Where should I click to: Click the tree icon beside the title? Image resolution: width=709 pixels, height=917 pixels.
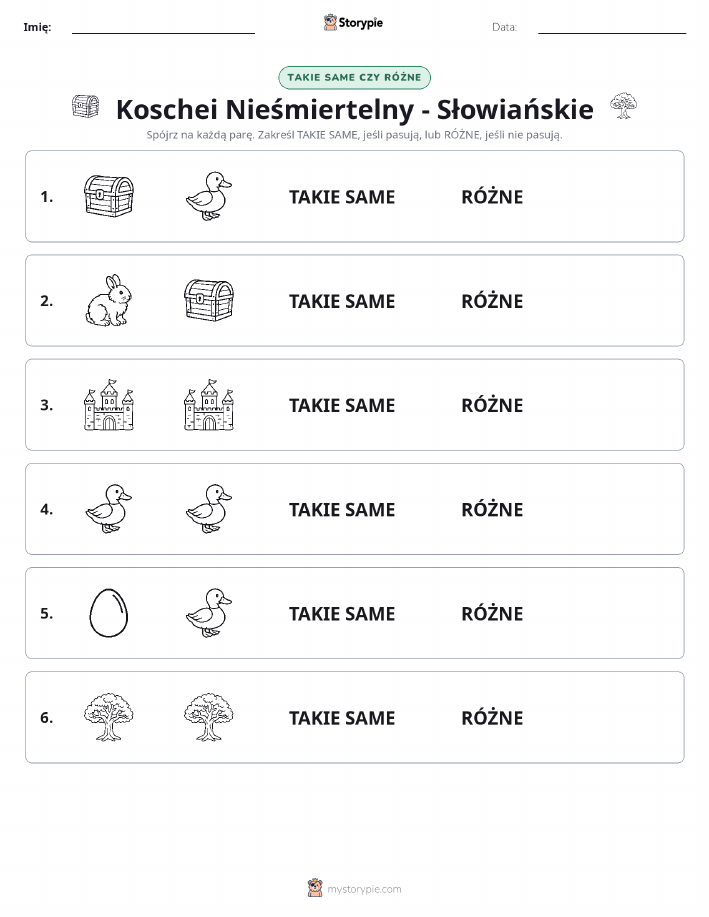click(624, 106)
